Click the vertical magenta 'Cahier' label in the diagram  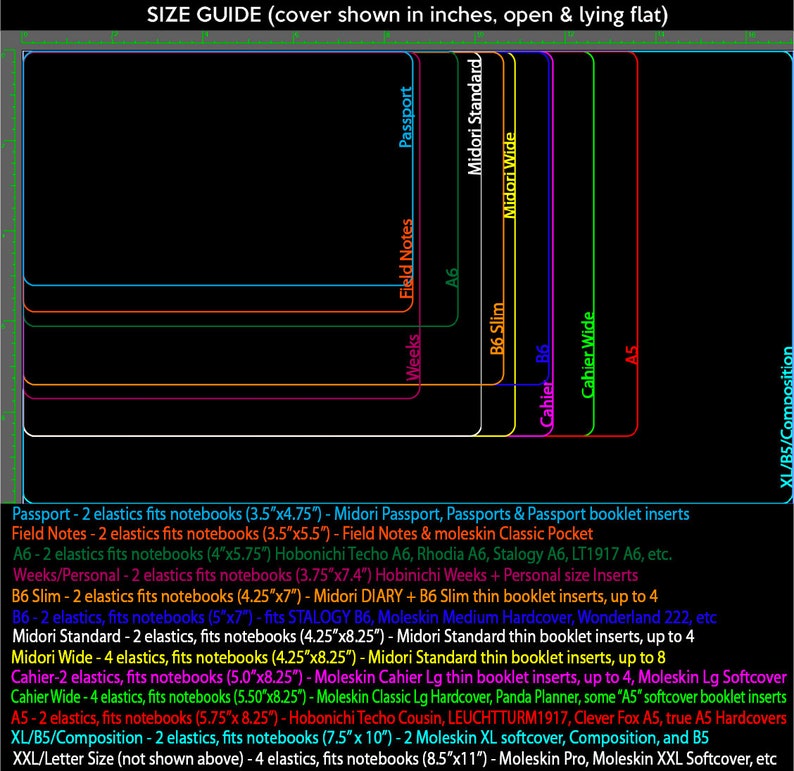click(546, 403)
